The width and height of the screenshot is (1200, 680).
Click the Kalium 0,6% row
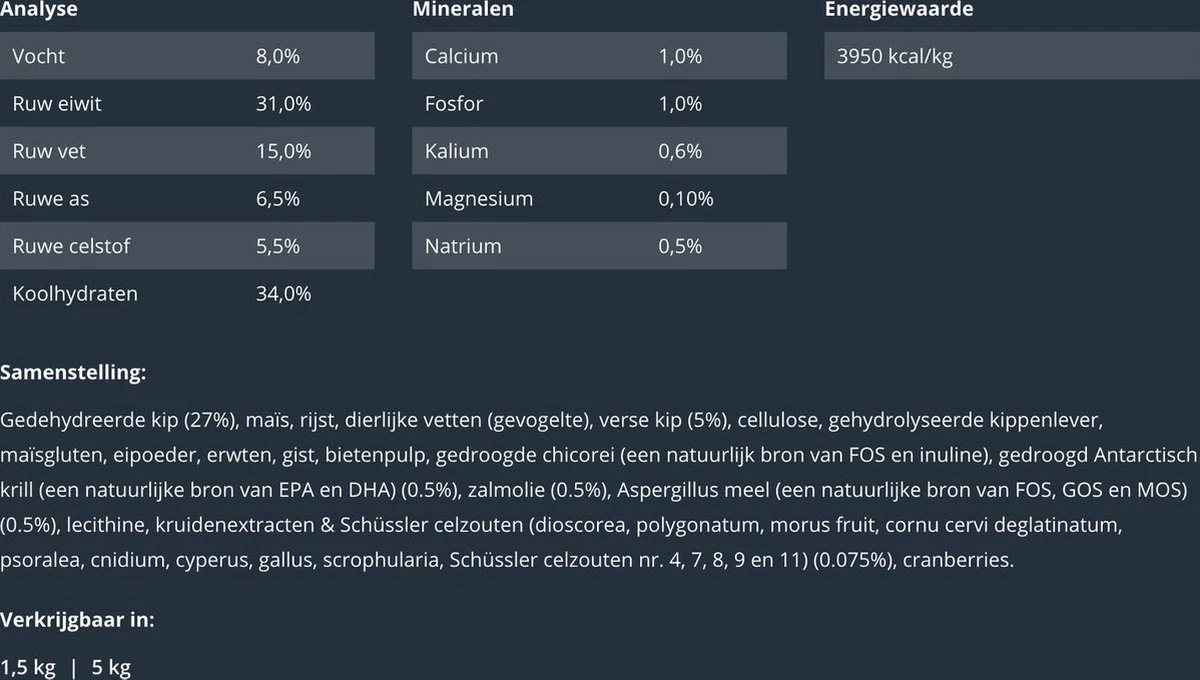point(599,151)
